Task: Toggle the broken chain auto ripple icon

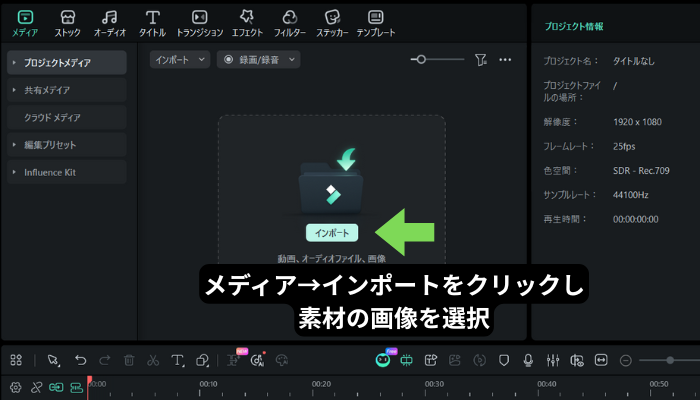Action: (36, 387)
